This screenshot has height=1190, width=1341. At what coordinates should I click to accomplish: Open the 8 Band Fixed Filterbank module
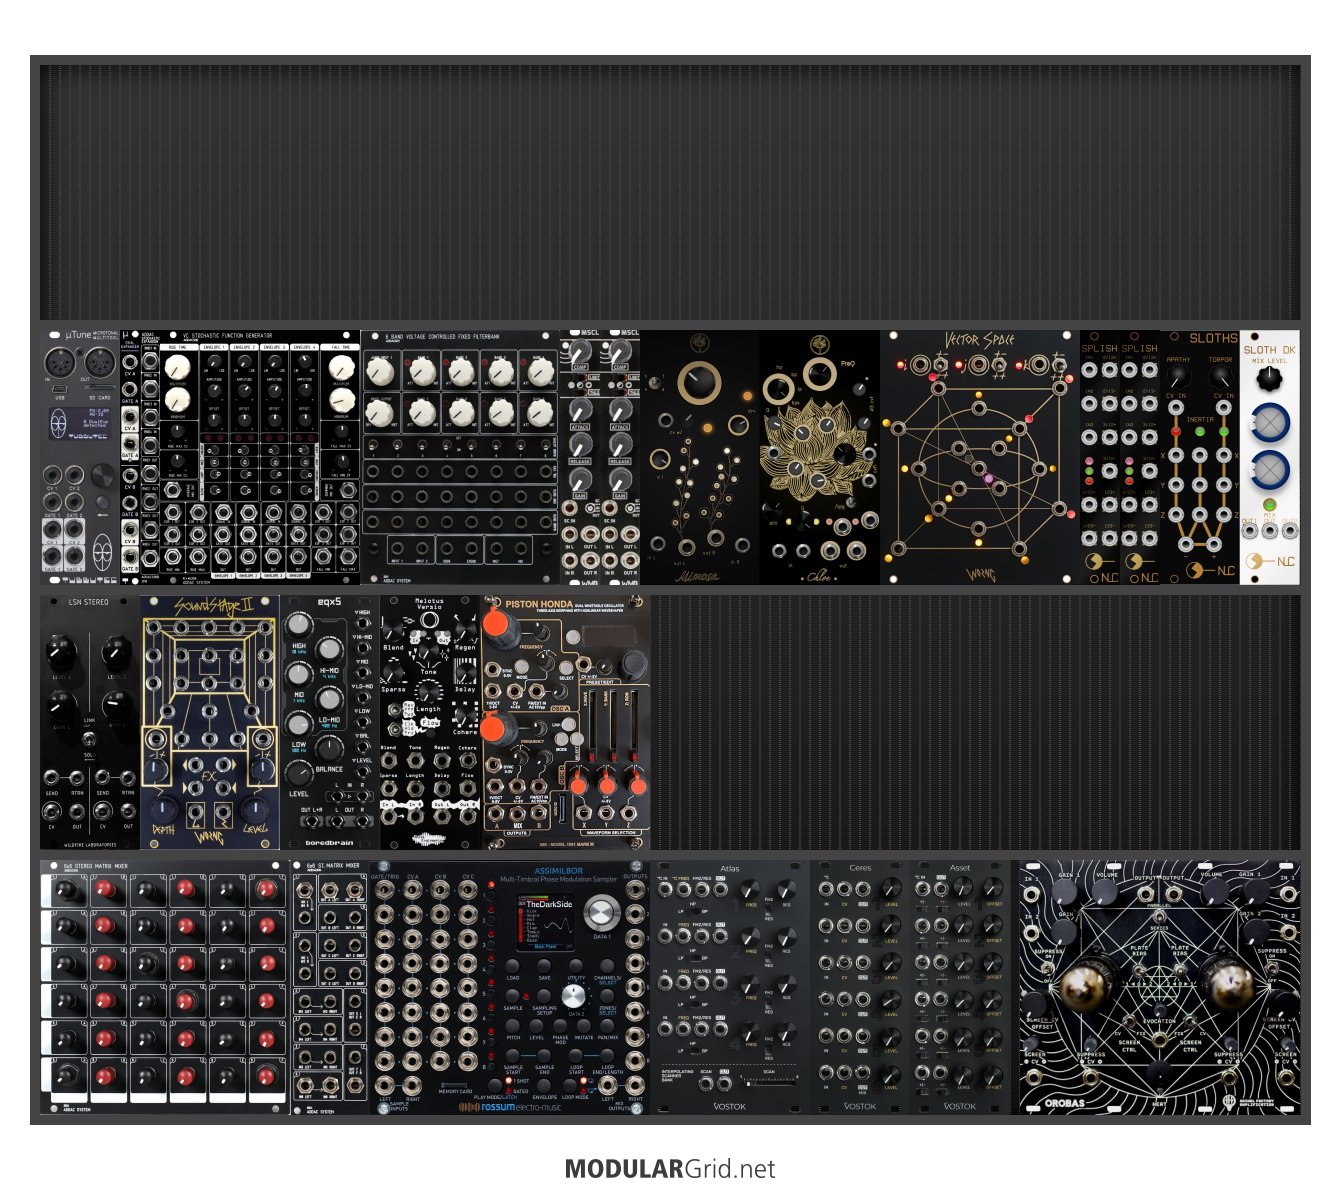click(x=460, y=457)
